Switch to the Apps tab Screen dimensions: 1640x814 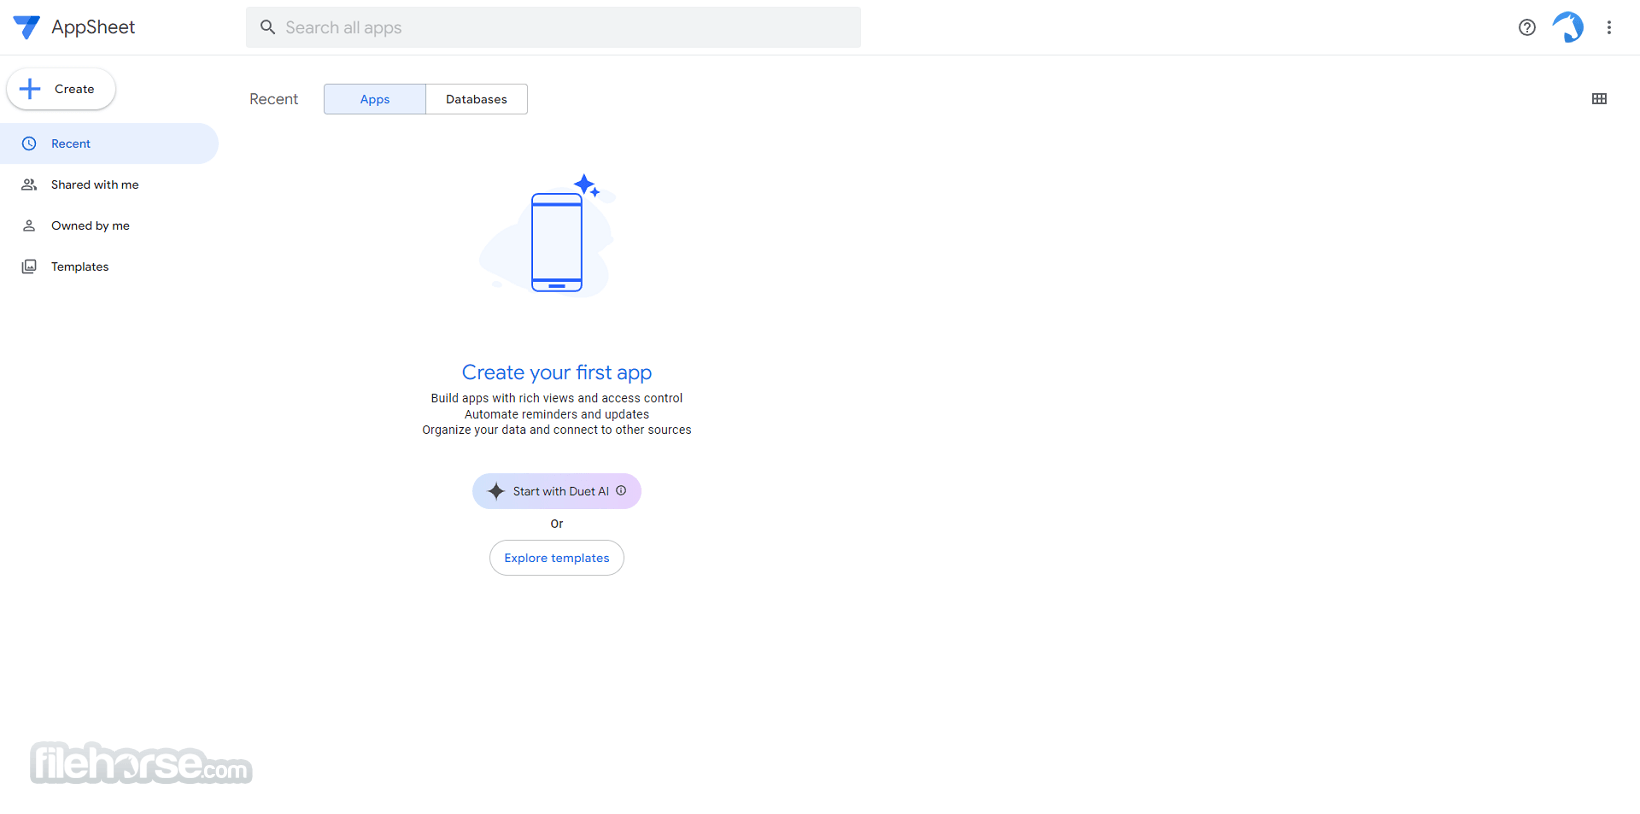point(375,99)
